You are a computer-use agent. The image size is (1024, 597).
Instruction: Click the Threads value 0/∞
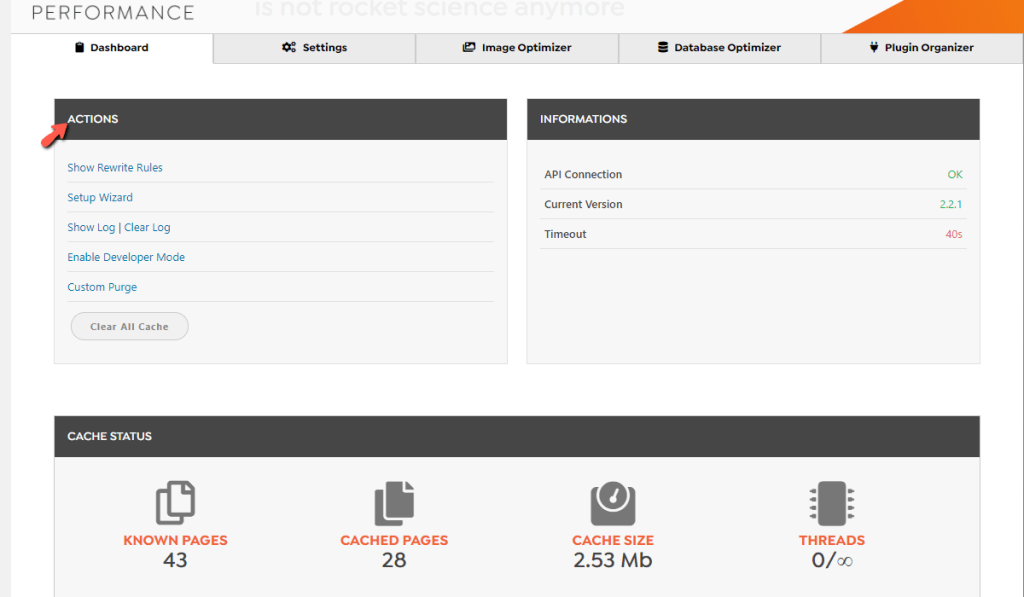click(x=831, y=560)
